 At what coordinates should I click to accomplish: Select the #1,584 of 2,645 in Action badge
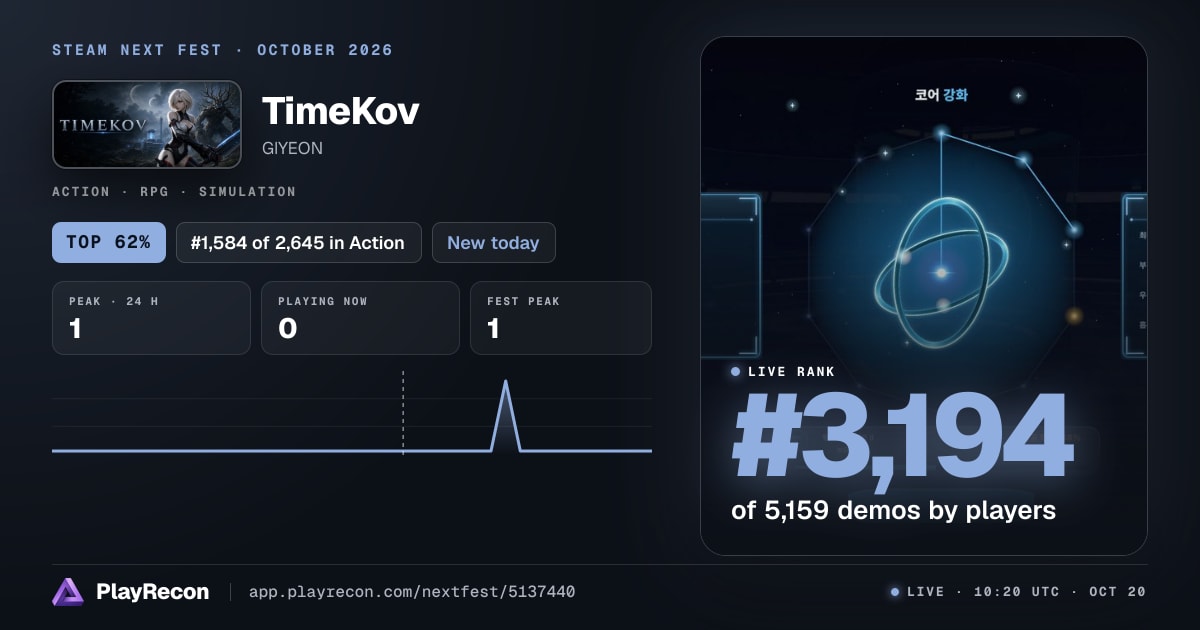(x=298, y=242)
